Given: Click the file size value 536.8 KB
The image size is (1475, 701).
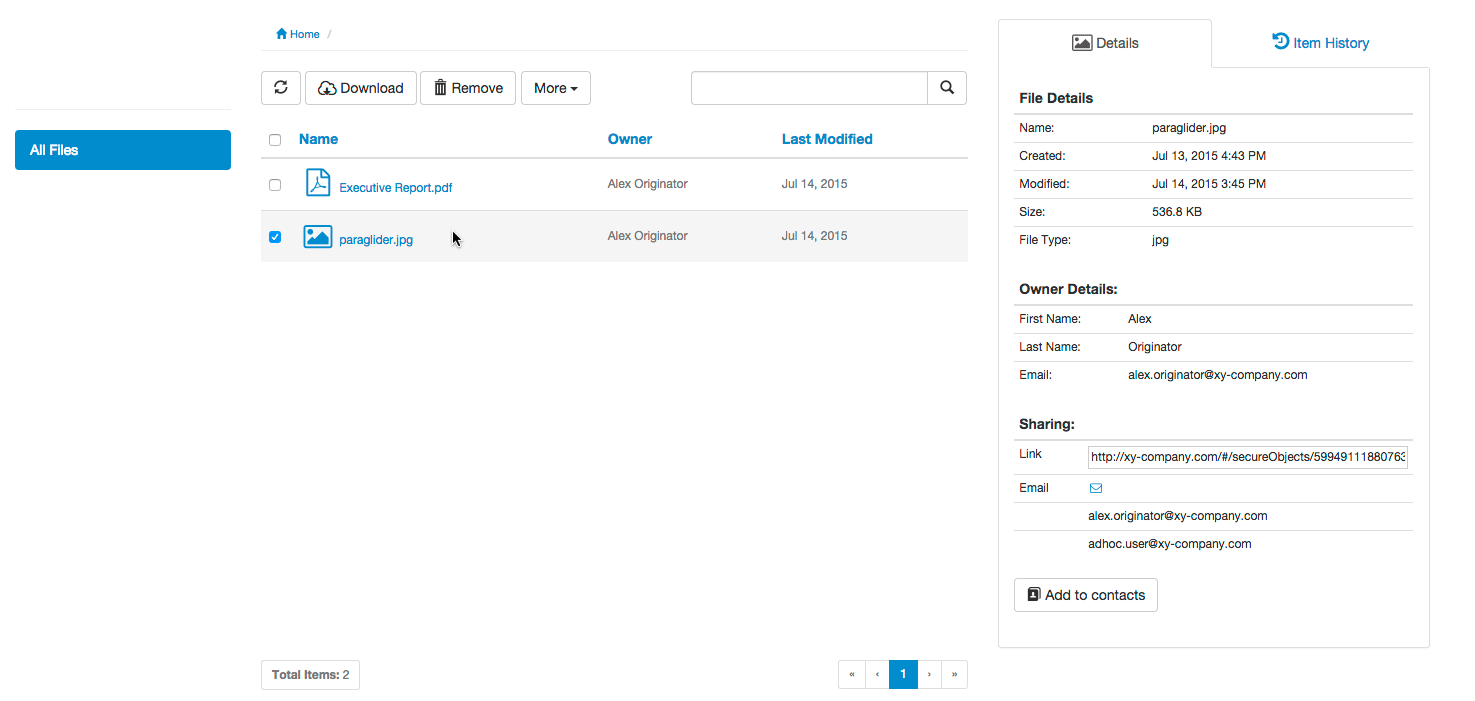Looking at the screenshot, I should [1177, 212].
